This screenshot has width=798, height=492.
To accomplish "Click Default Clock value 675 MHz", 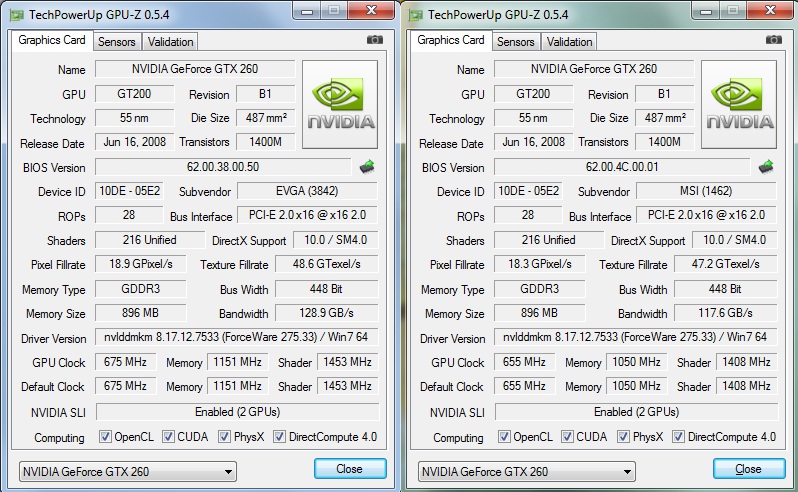I will click(x=125, y=386).
